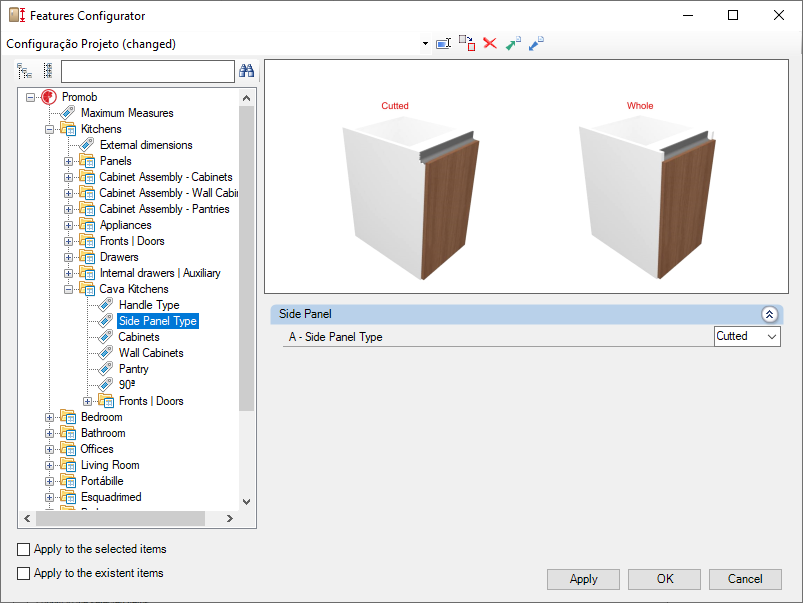The width and height of the screenshot is (809, 616).
Task: Click the green arrow import icon
Action: [x=513, y=44]
